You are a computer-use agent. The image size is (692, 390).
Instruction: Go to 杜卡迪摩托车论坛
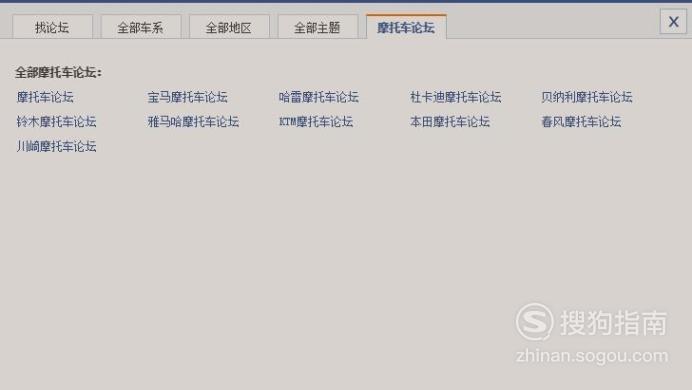455,97
